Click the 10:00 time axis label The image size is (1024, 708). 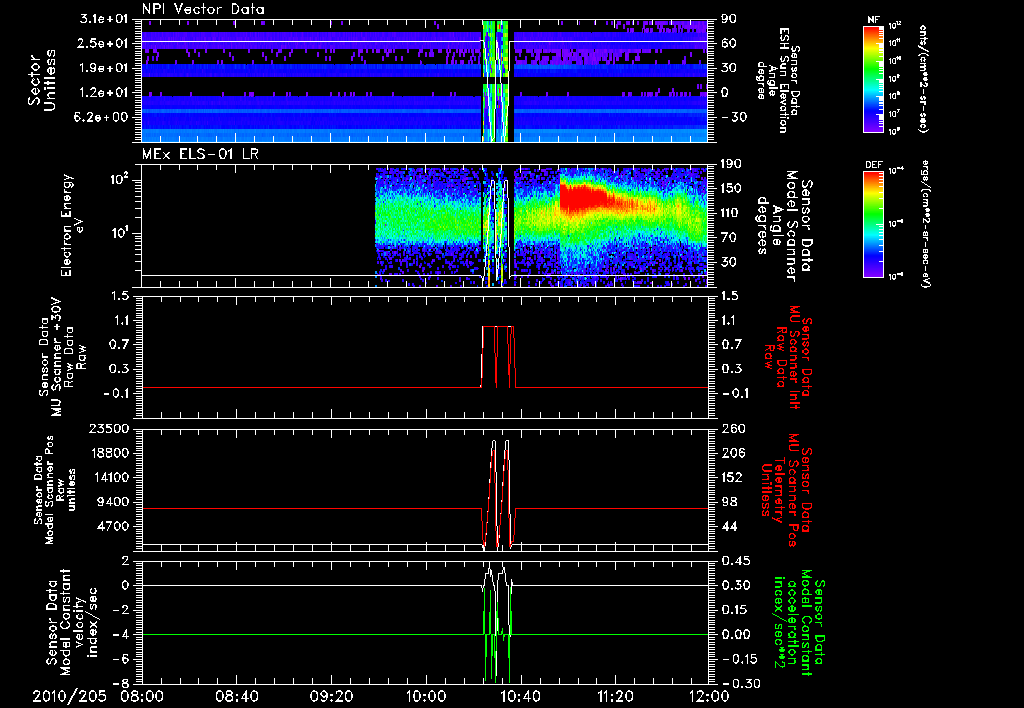point(426,697)
